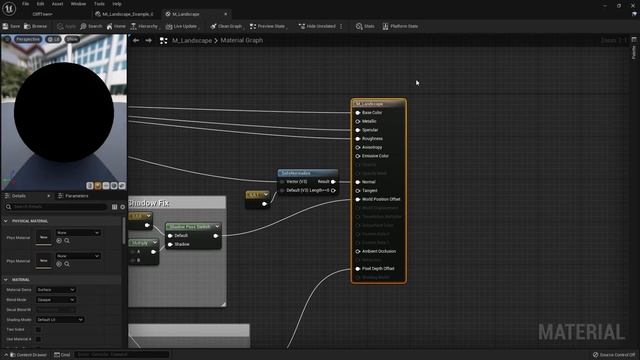Close the M_Landscape tab
Screen dimensions: 640x360
[226, 14]
